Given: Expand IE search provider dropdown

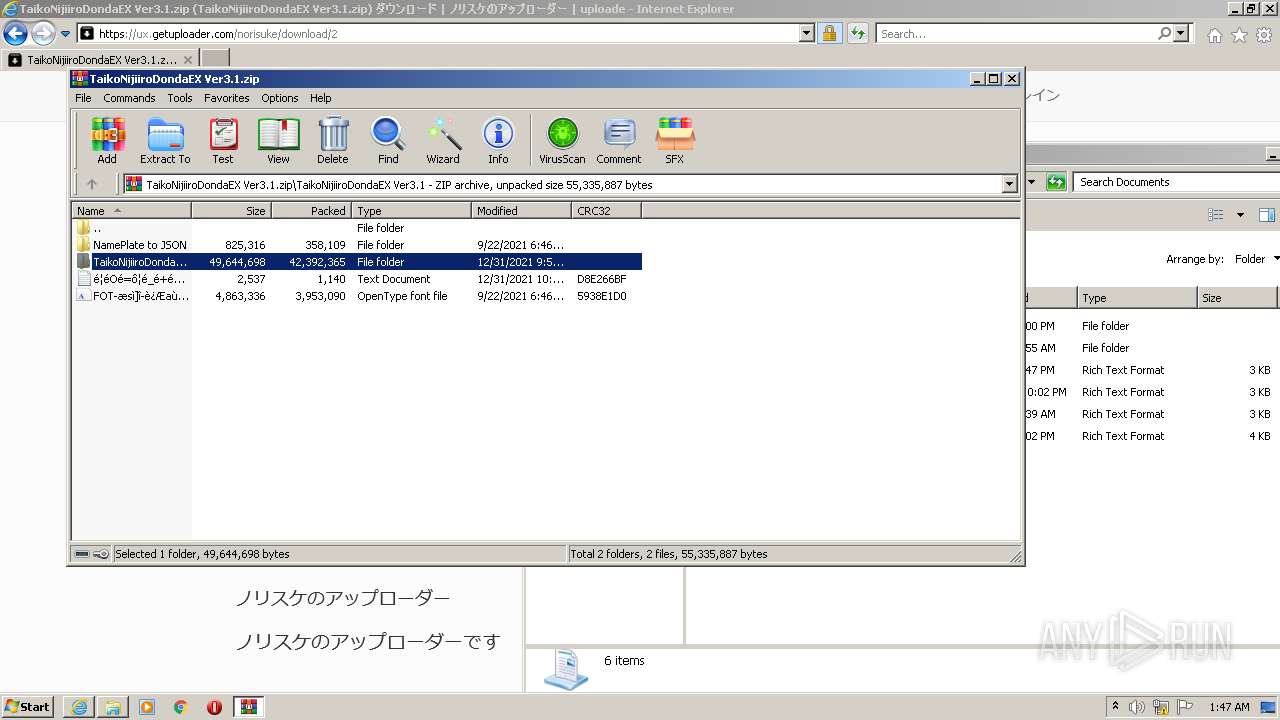Looking at the screenshot, I should 1182,33.
